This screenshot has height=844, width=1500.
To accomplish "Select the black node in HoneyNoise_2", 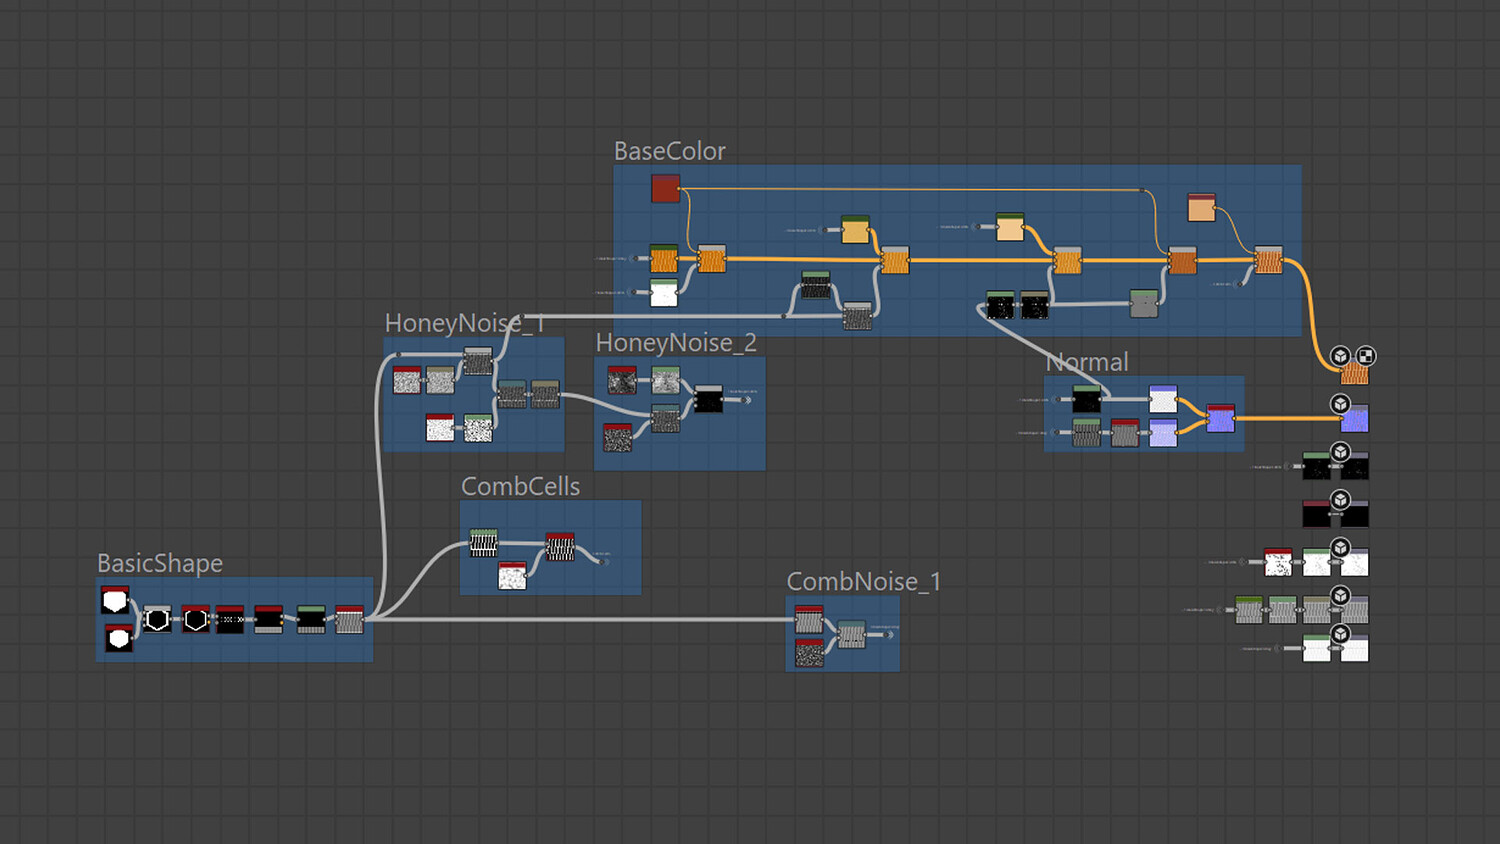I will point(708,399).
